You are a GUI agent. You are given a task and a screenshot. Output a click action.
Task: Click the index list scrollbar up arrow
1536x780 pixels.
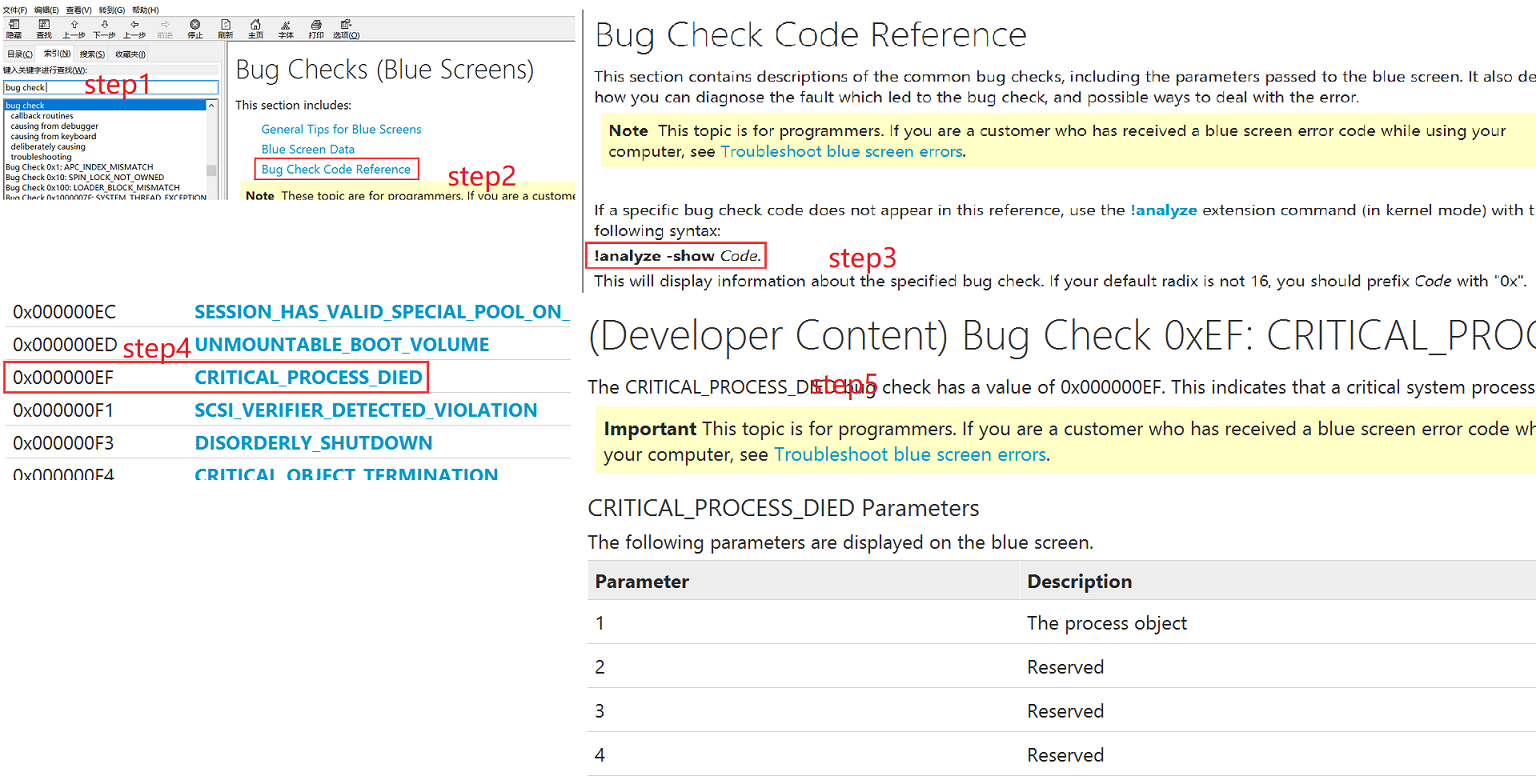(212, 105)
